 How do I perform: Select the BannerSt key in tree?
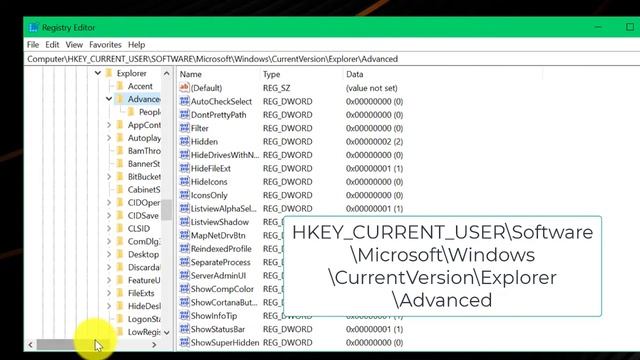click(144, 164)
